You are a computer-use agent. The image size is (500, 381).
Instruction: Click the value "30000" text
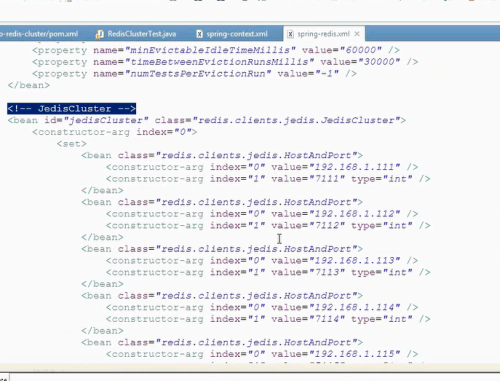click(x=379, y=62)
